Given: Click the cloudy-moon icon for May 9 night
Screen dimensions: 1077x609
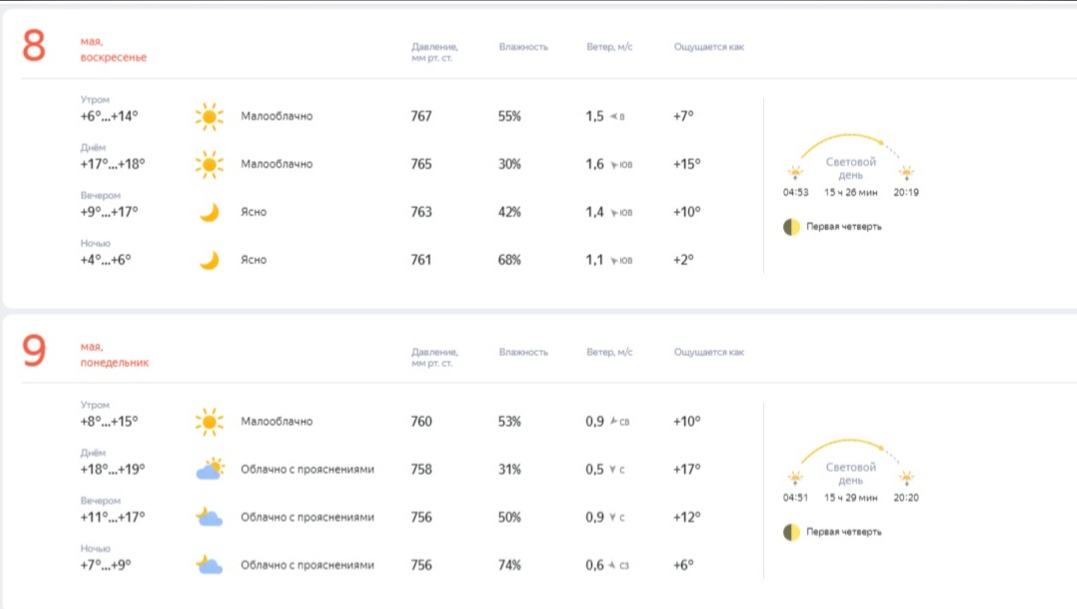Looking at the screenshot, I should (x=208, y=565).
